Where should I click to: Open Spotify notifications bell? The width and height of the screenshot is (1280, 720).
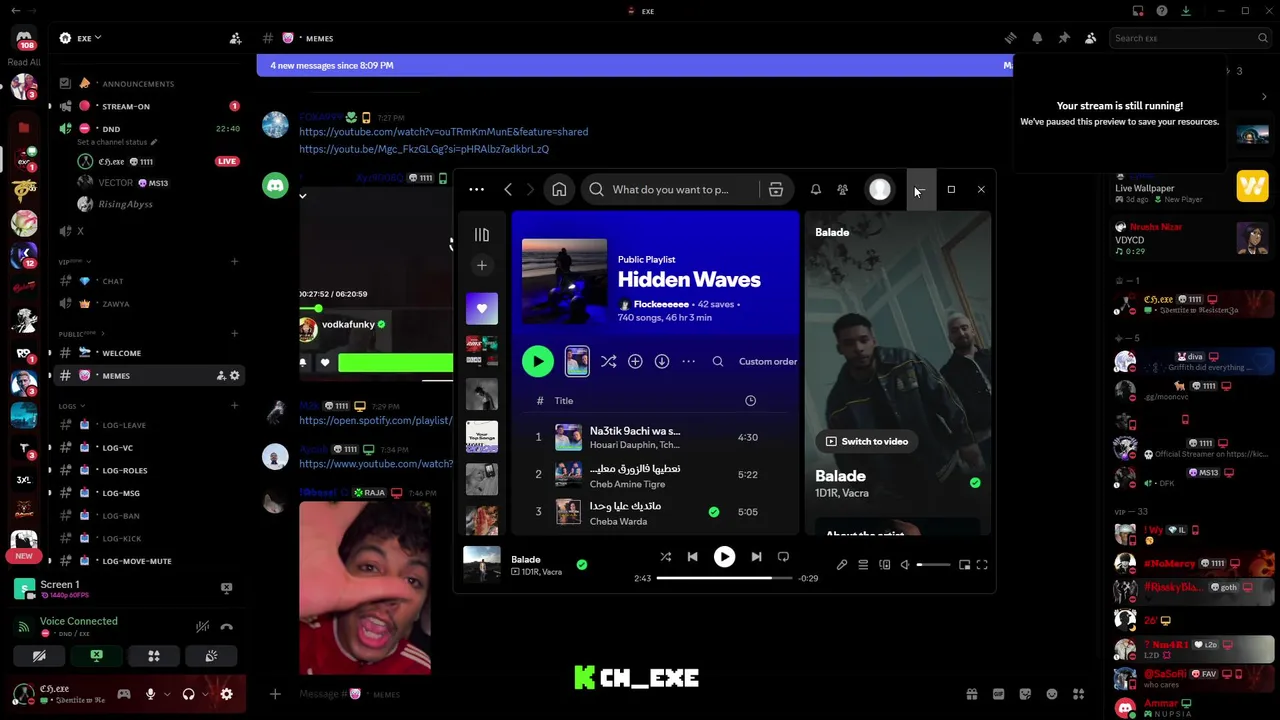816,190
